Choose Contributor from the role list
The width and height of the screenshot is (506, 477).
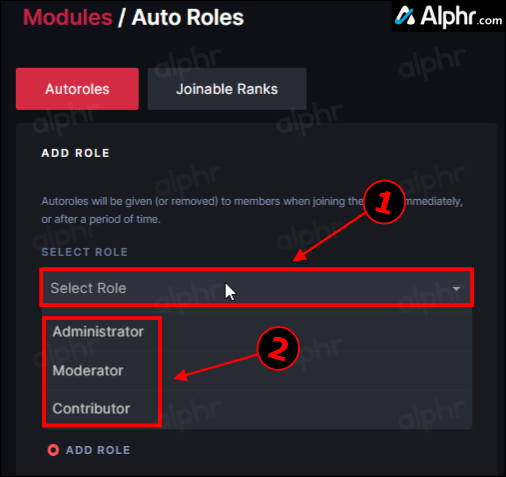[91, 409]
